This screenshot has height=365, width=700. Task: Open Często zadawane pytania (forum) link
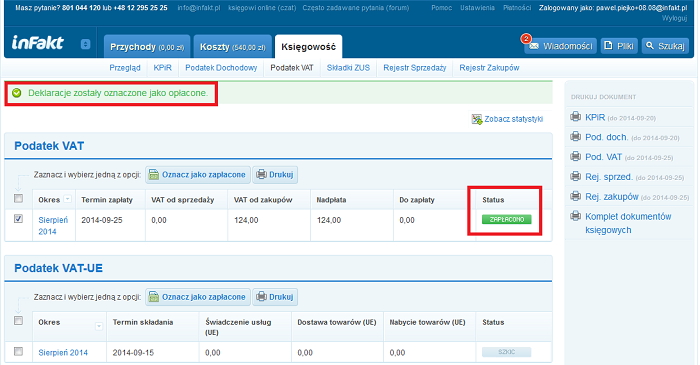click(356, 8)
